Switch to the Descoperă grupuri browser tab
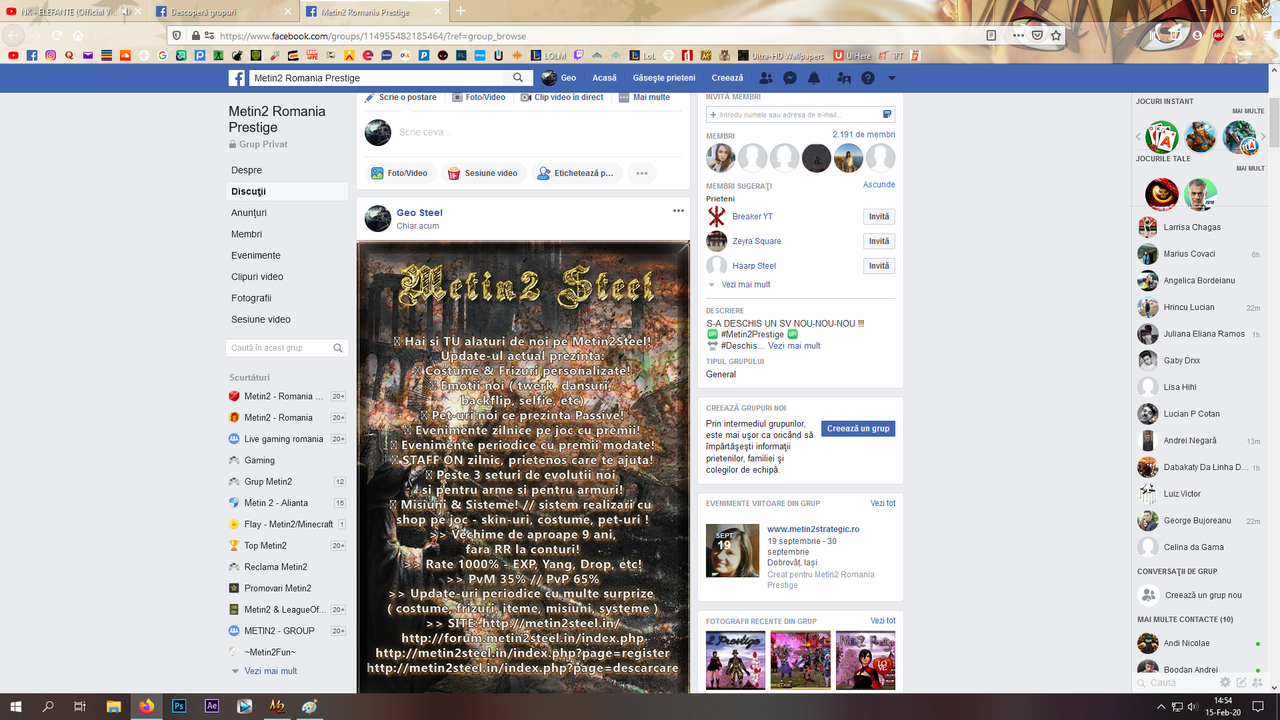Viewport: 1280px width, 720px height. 225,11
